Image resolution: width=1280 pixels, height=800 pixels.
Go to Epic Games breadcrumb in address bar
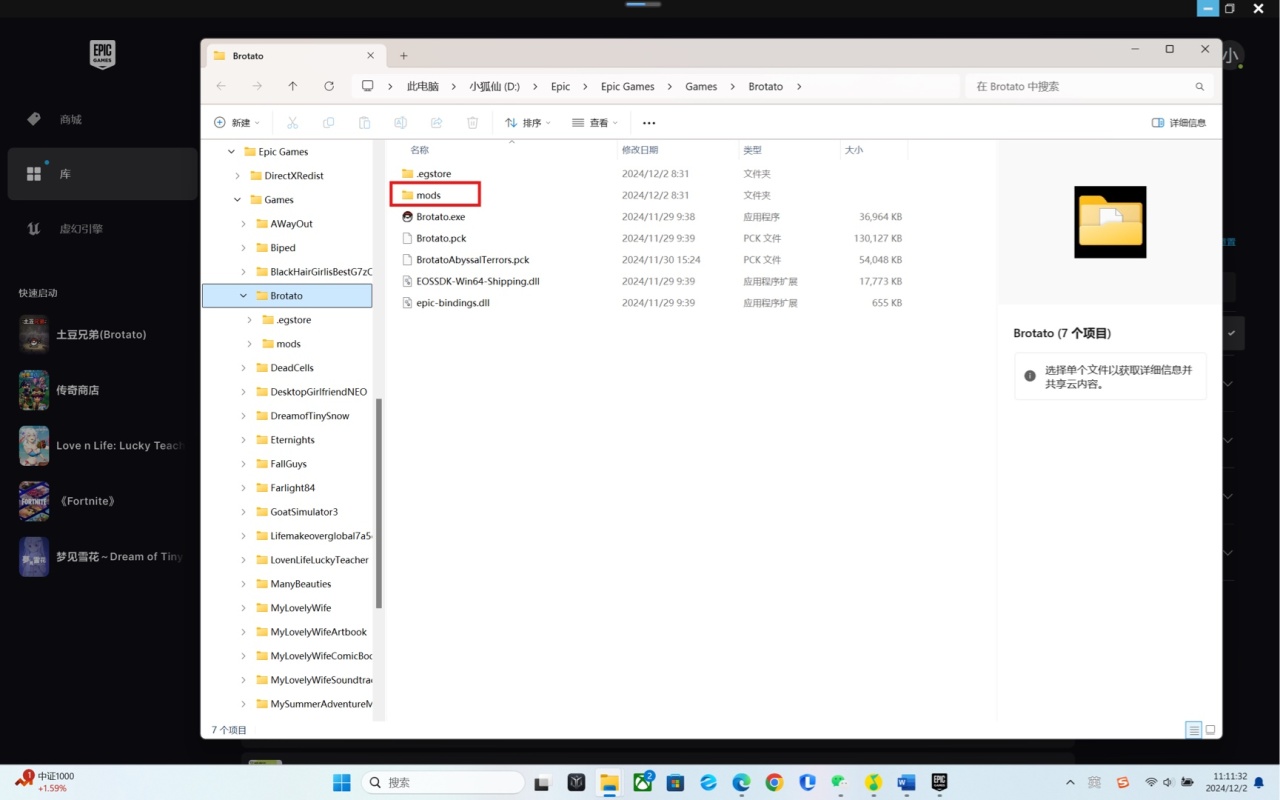click(627, 87)
